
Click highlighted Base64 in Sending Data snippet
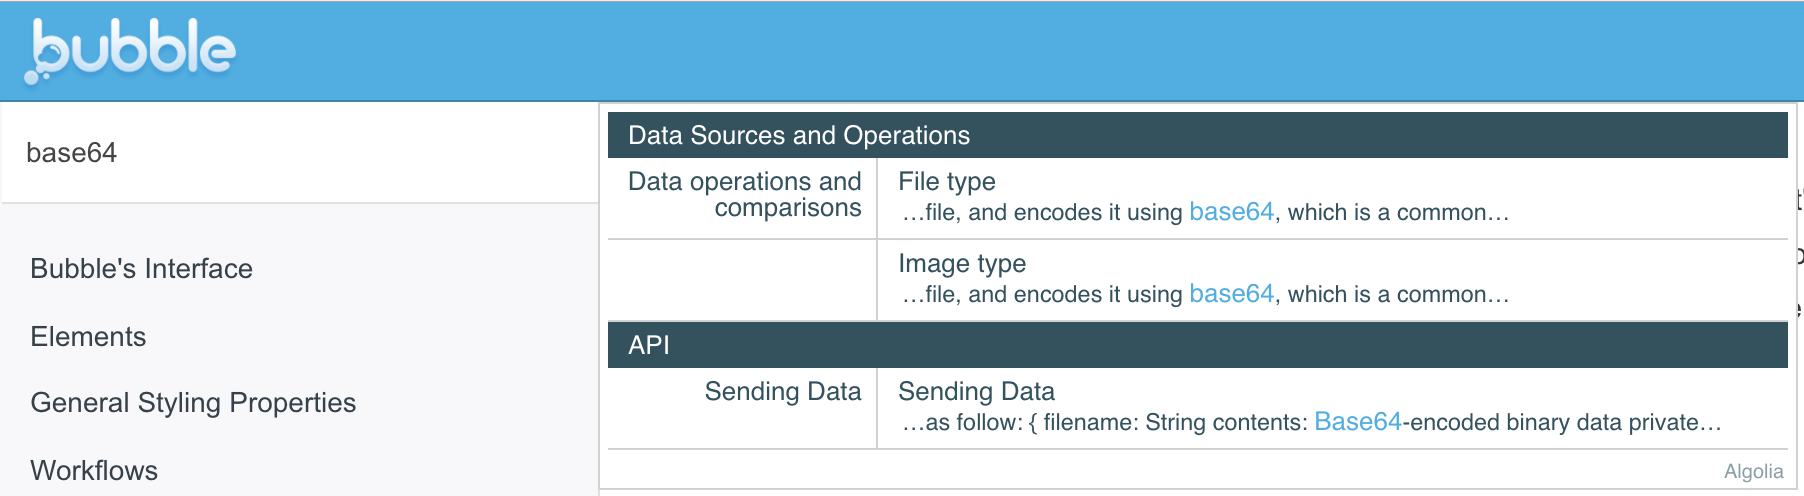[x=1357, y=423]
